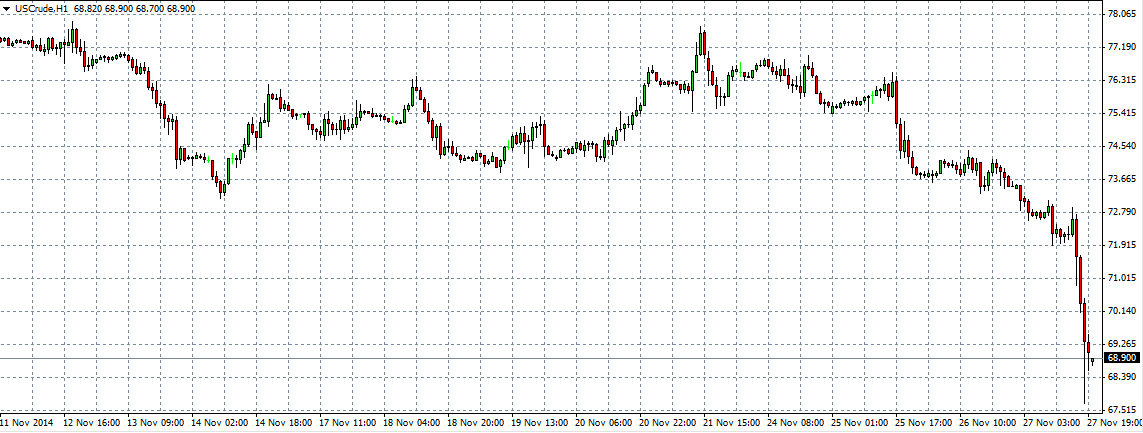Click the 75.415 level on price scale
Screen dimensions: 1143x433
pos(1121,113)
